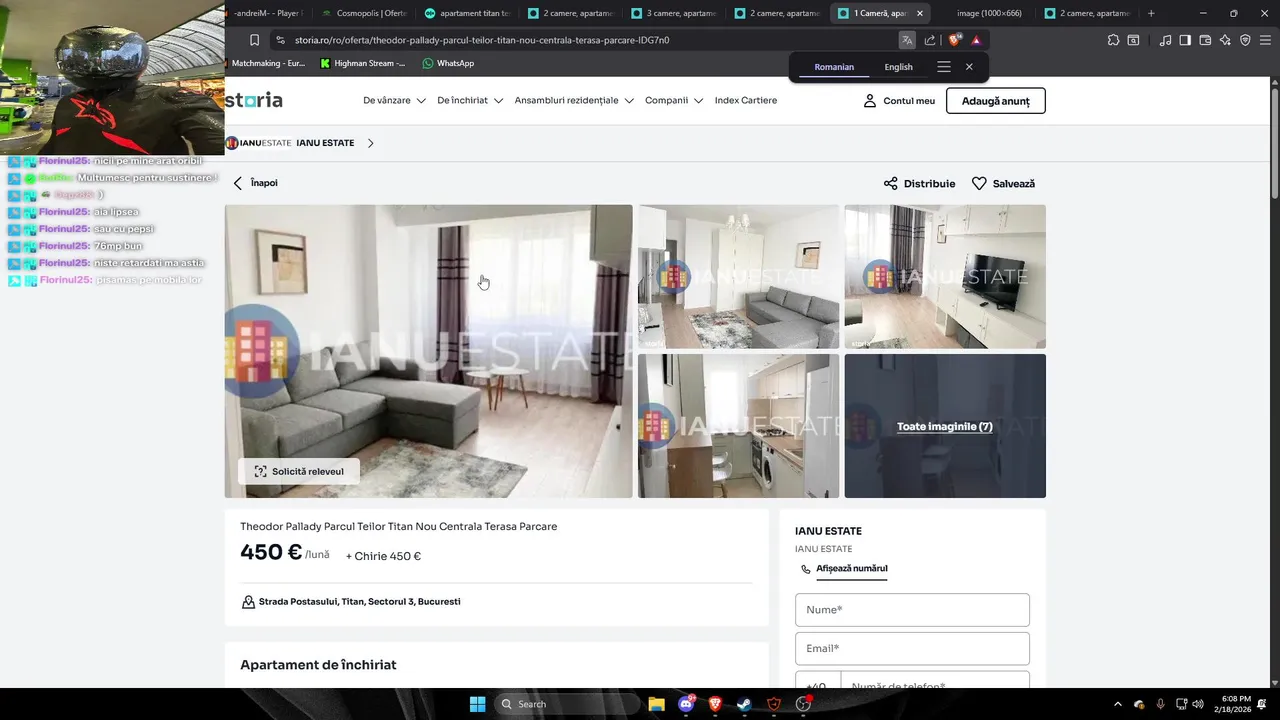Switch to the Cosmopolis | Oferte tab
This screenshot has height=720, width=1280.
point(365,13)
